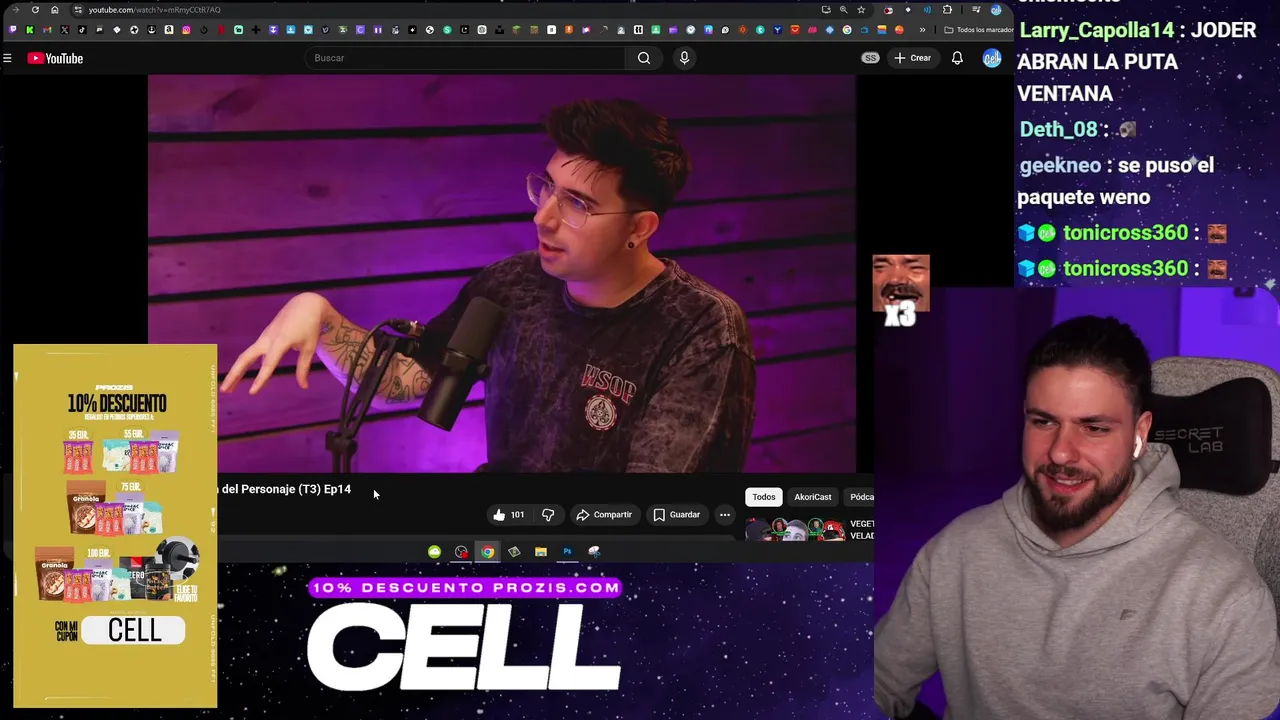Bookmark this page with the star
Screen dimensions: 1280x720
(861, 10)
